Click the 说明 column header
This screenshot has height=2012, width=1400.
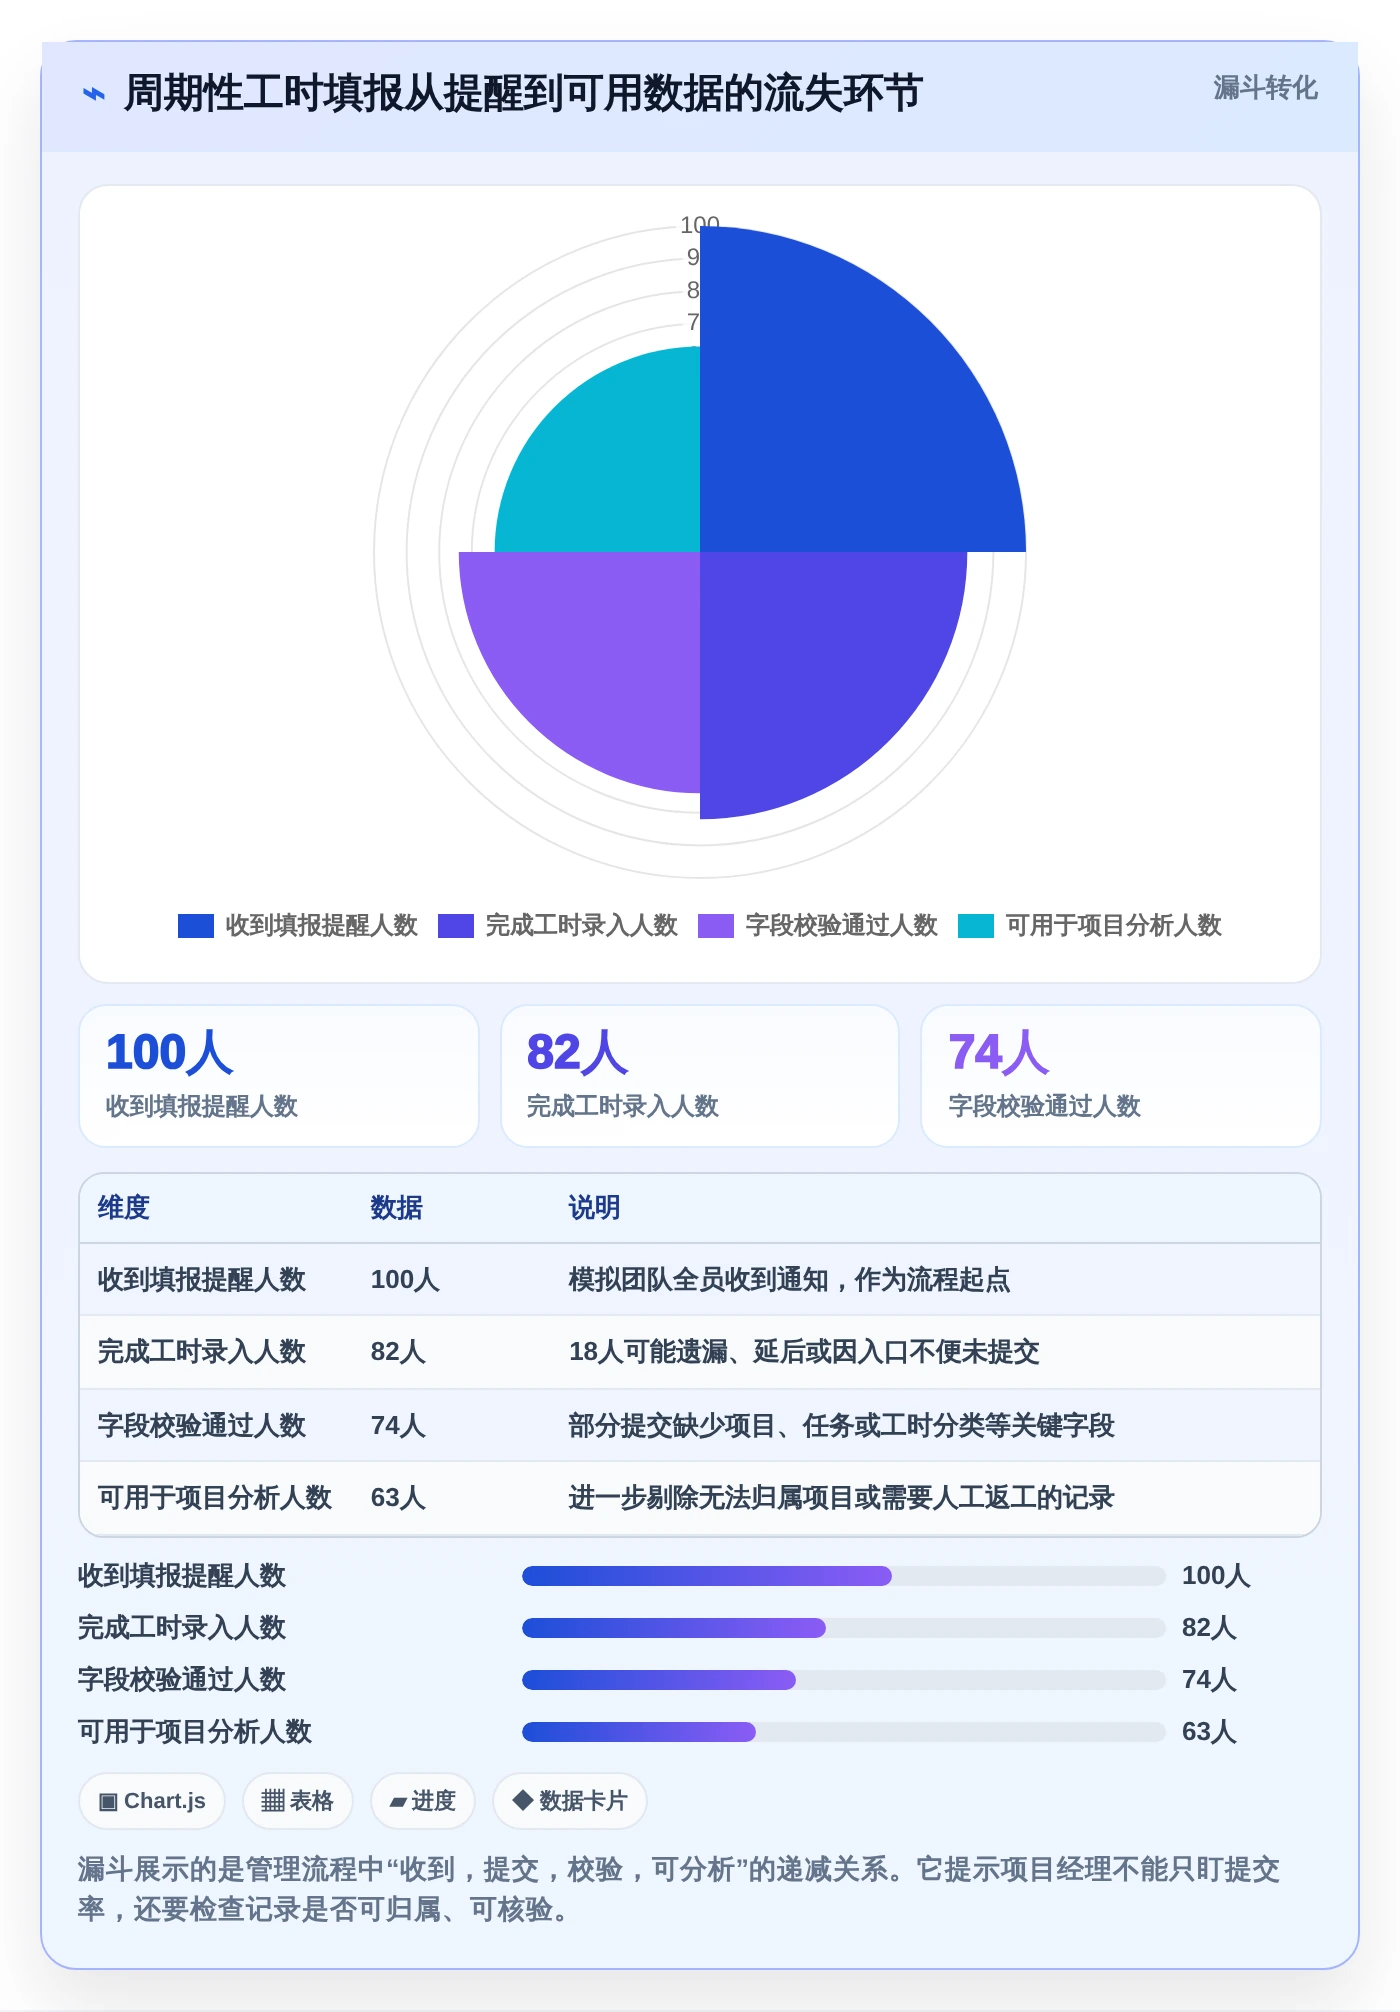coord(594,1208)
